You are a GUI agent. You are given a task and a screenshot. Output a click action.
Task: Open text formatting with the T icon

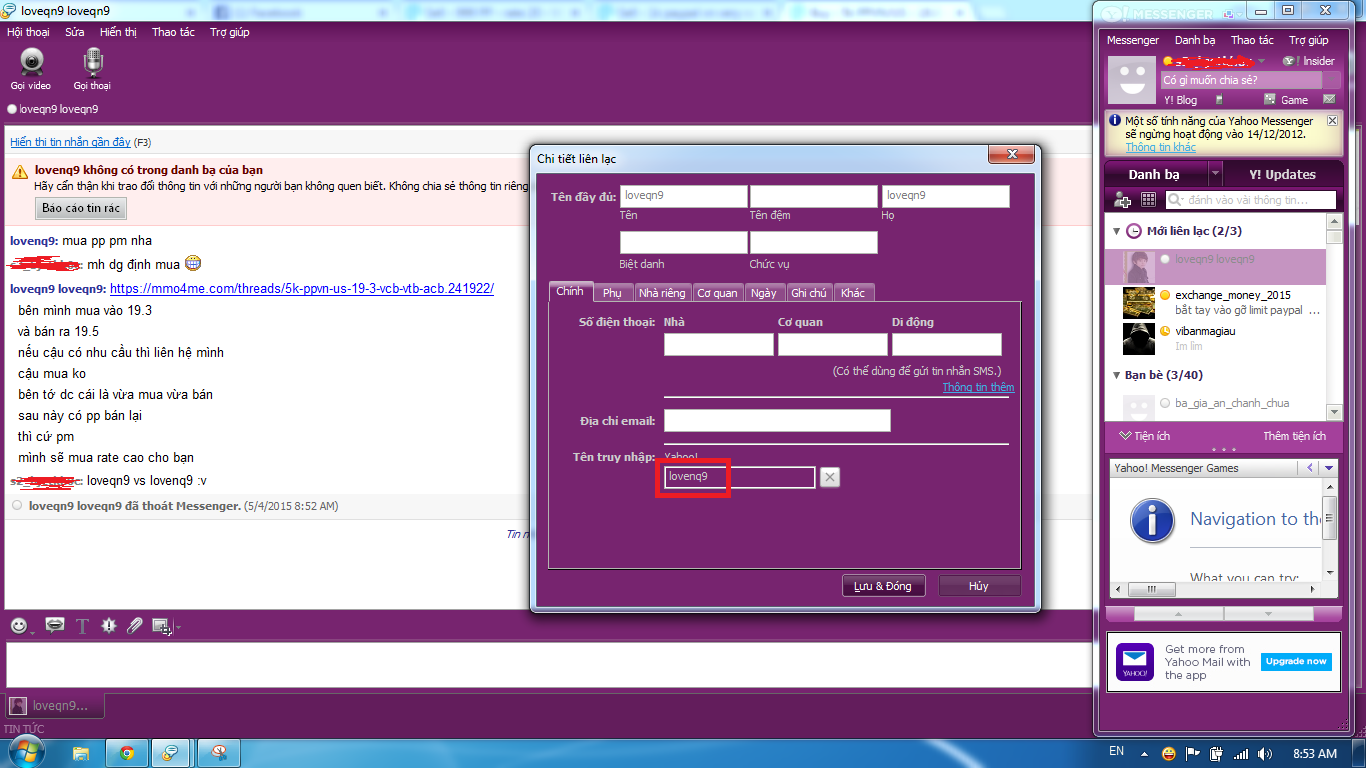point(83,626)
